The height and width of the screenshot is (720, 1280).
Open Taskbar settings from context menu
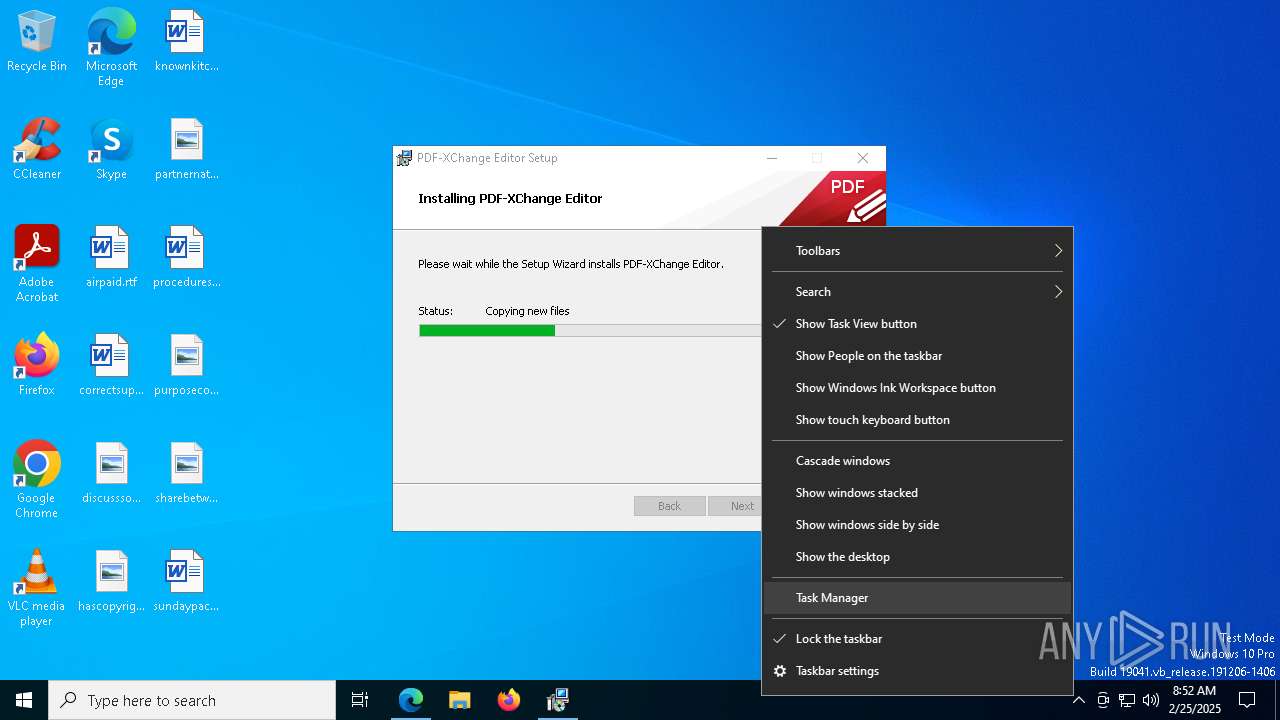click(x=917, y=671)
